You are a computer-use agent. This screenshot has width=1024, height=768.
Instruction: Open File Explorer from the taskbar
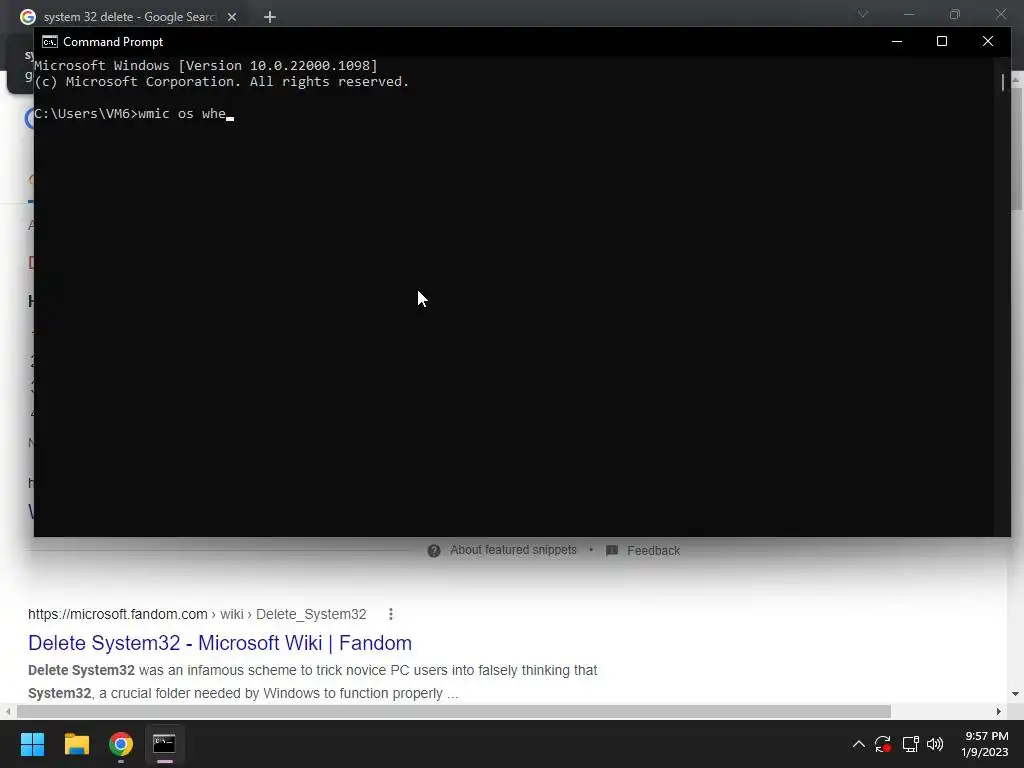pos(76,744)
